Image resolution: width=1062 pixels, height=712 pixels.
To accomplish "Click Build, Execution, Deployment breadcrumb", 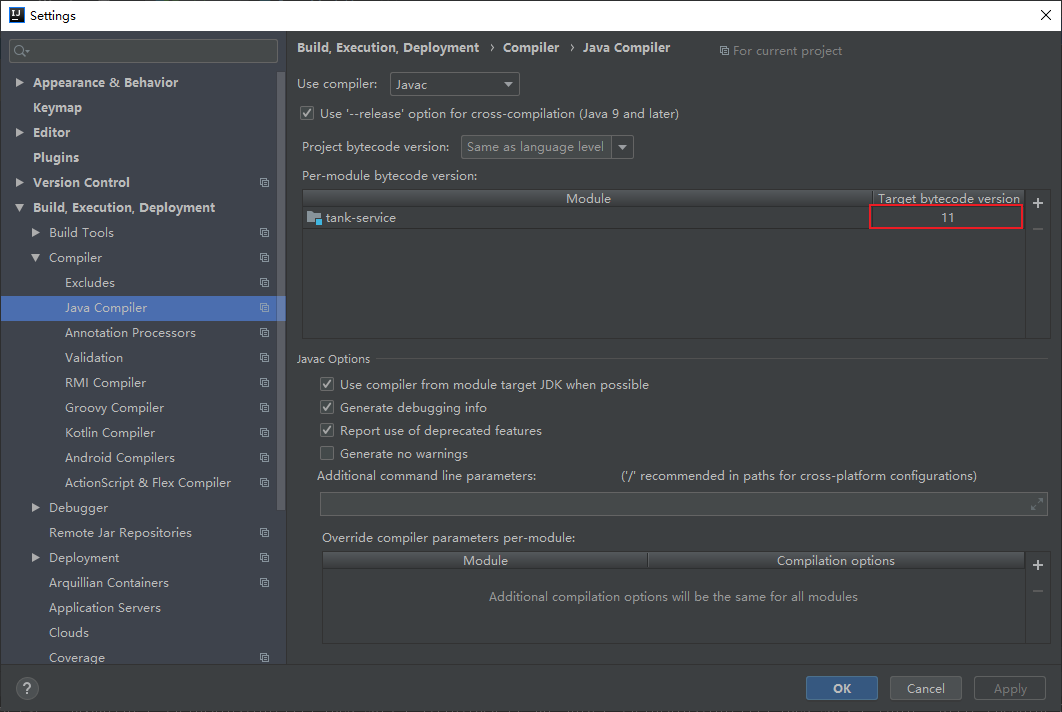I will (x=388, y=47).
